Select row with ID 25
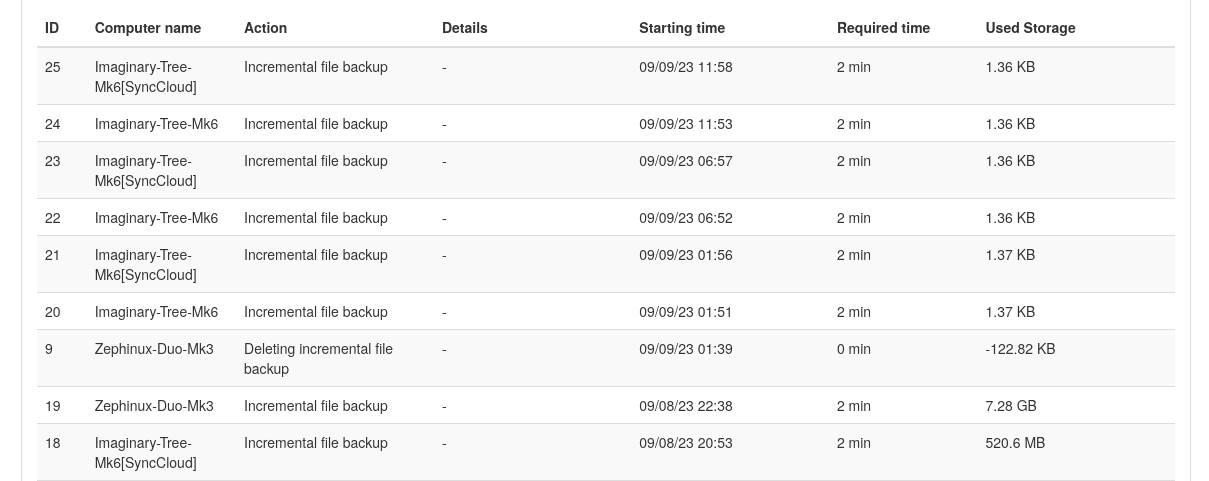Viewport: 1209px width, 481px height. (x=606, y=77)
